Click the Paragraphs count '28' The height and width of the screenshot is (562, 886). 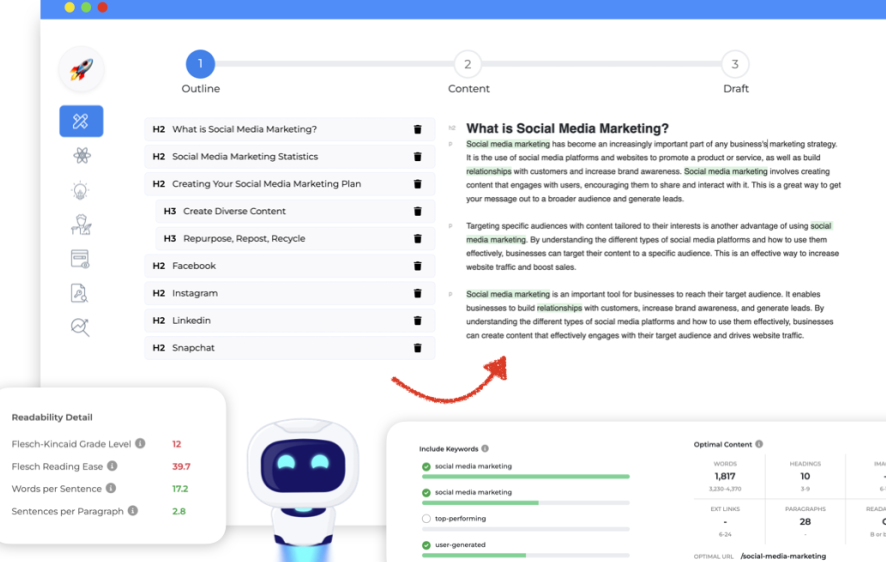805,521
